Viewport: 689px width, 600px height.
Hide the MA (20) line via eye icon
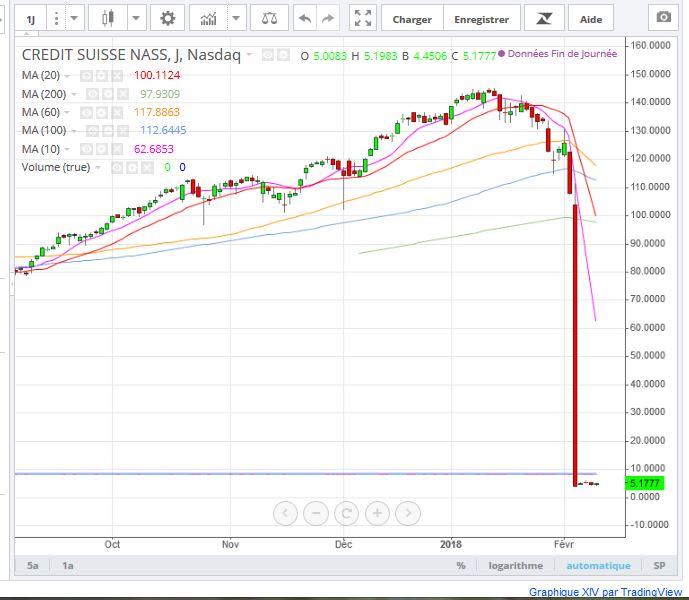(86, 76)
